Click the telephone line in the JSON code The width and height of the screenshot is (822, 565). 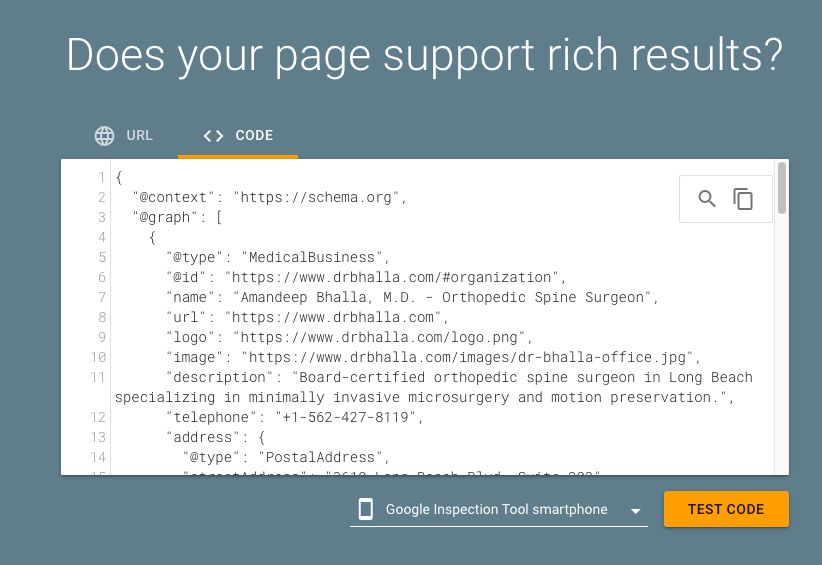(x=294, y=417)
